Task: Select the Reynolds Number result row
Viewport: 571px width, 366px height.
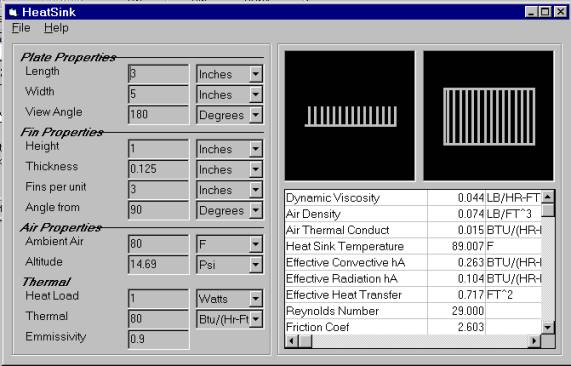Action: tap(413, 311)
